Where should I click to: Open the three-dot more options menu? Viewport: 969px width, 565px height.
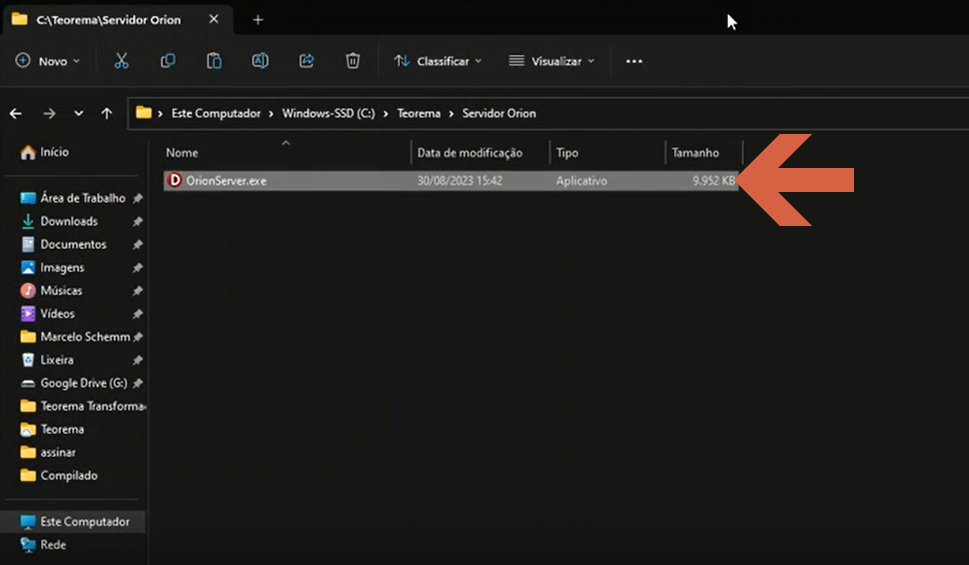pos(634,61)
